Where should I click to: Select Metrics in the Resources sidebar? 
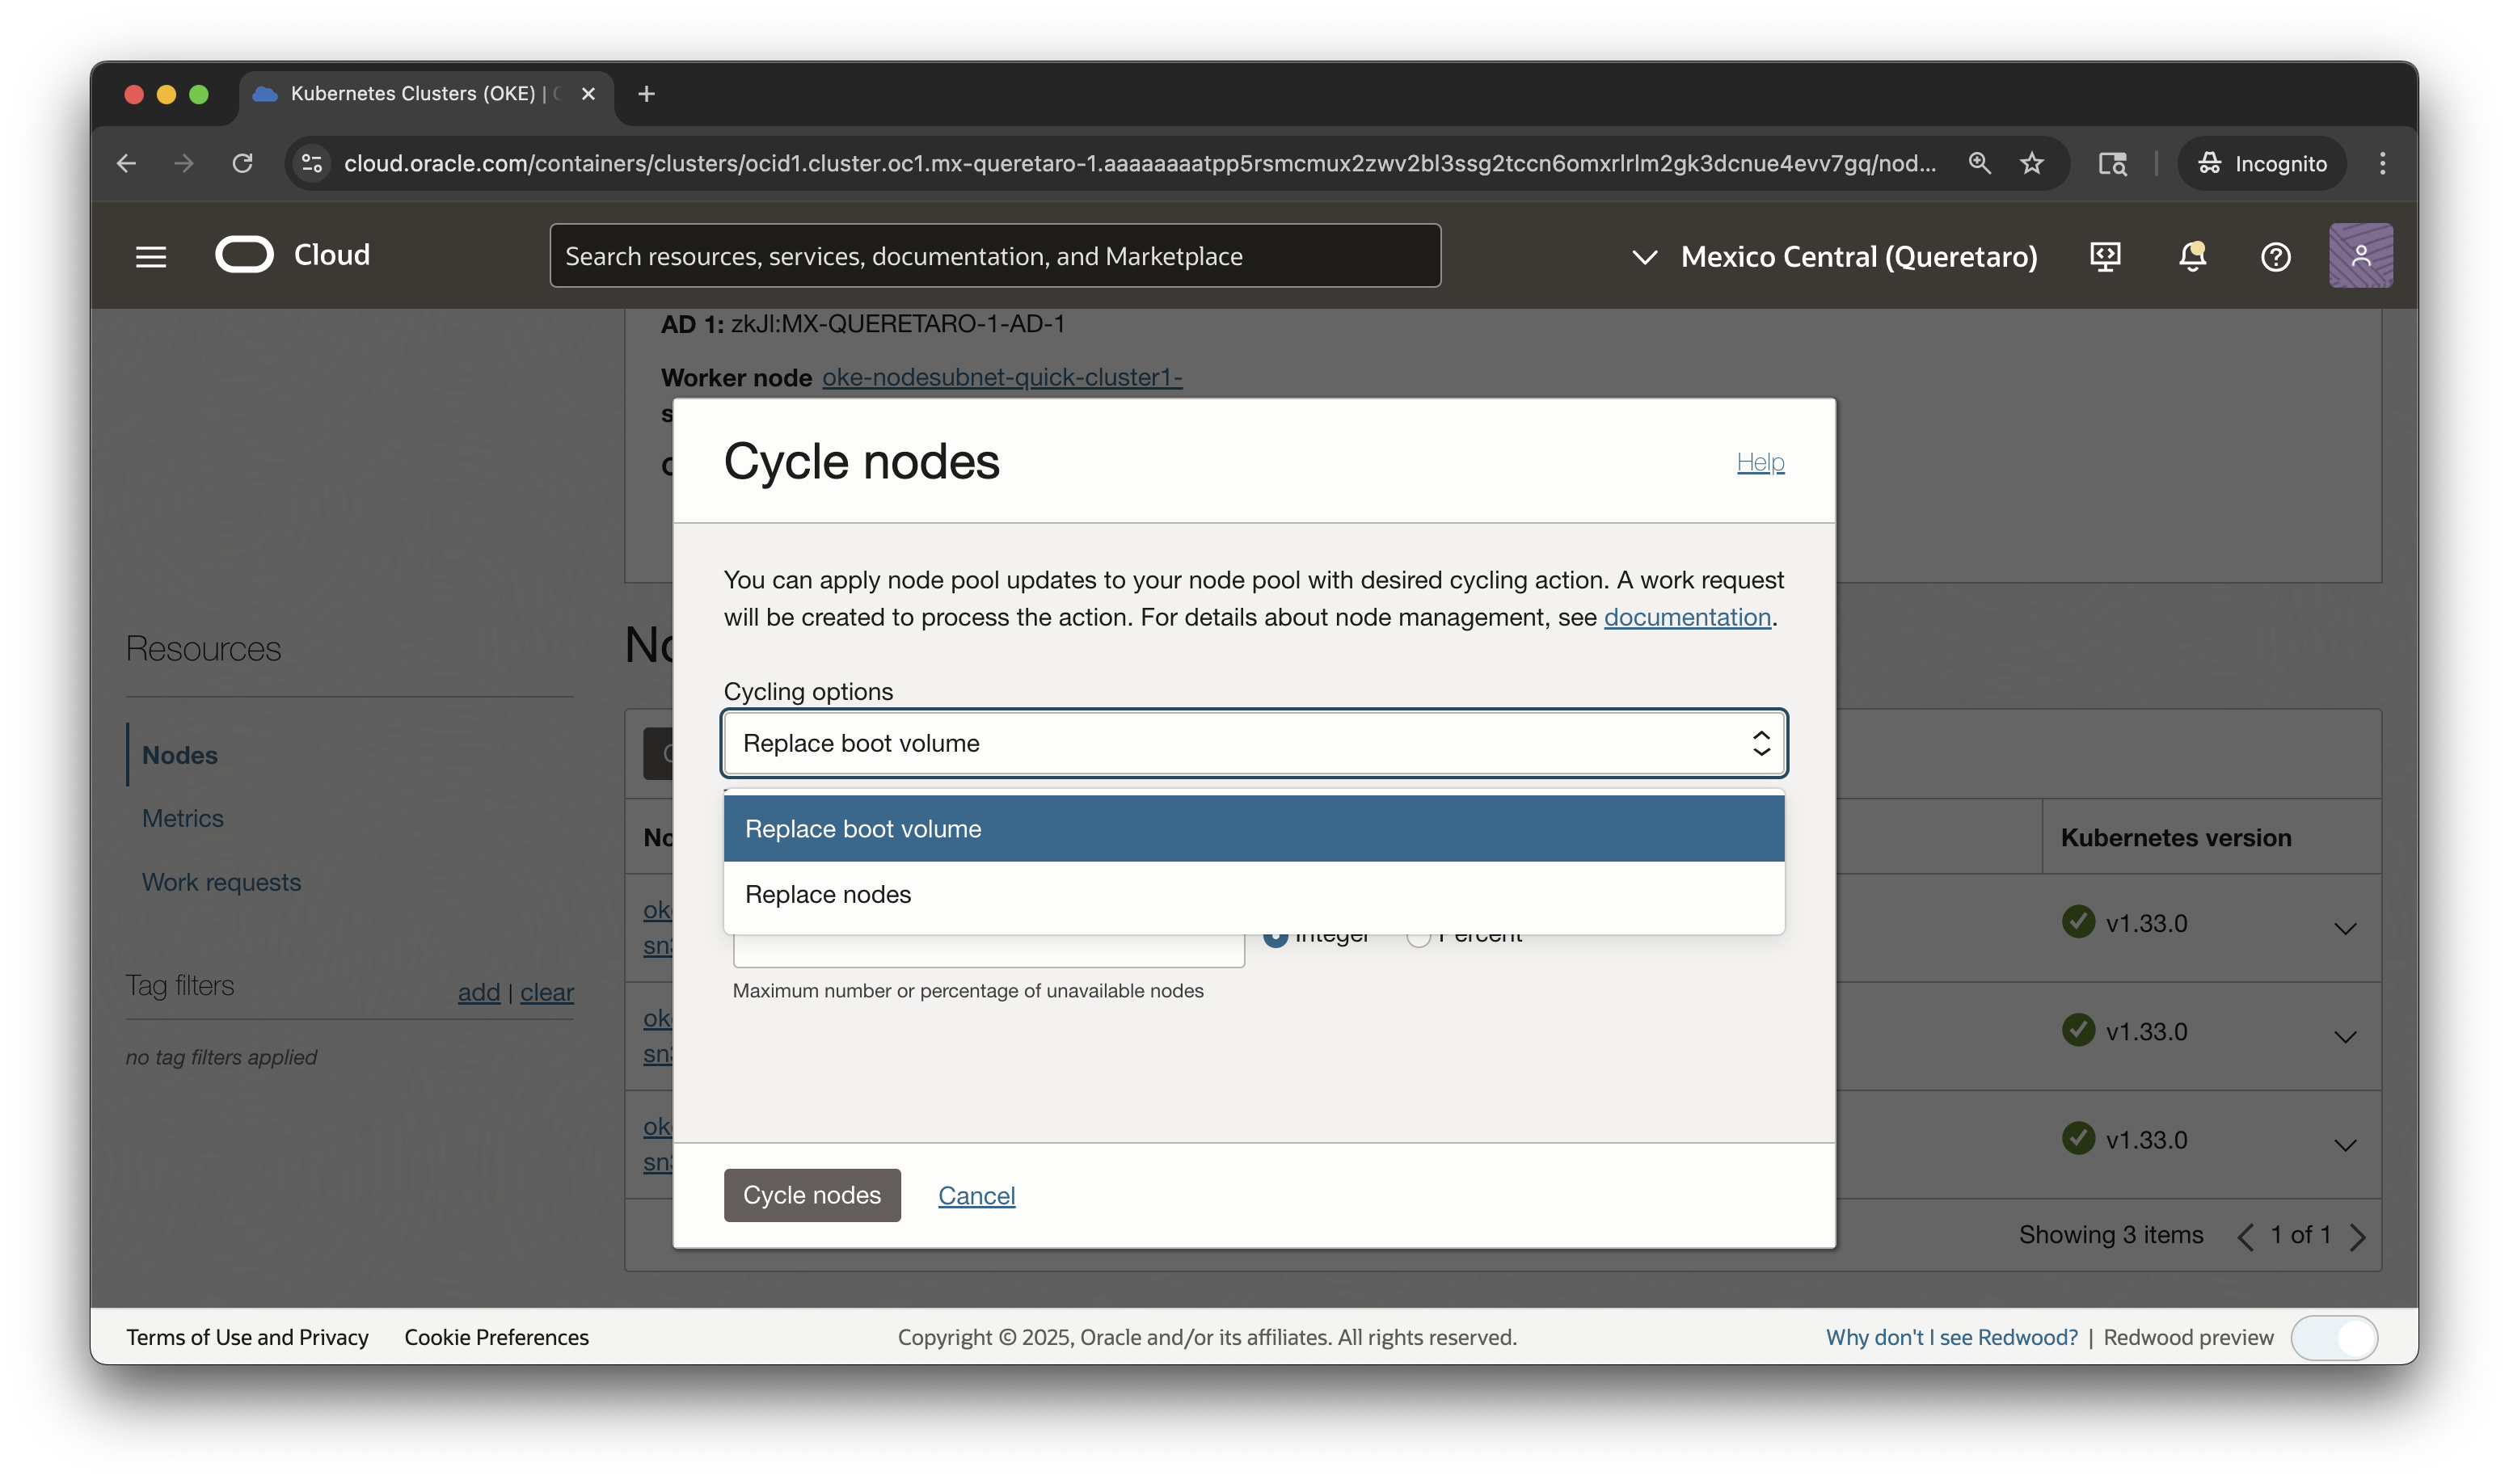(183, 818)
